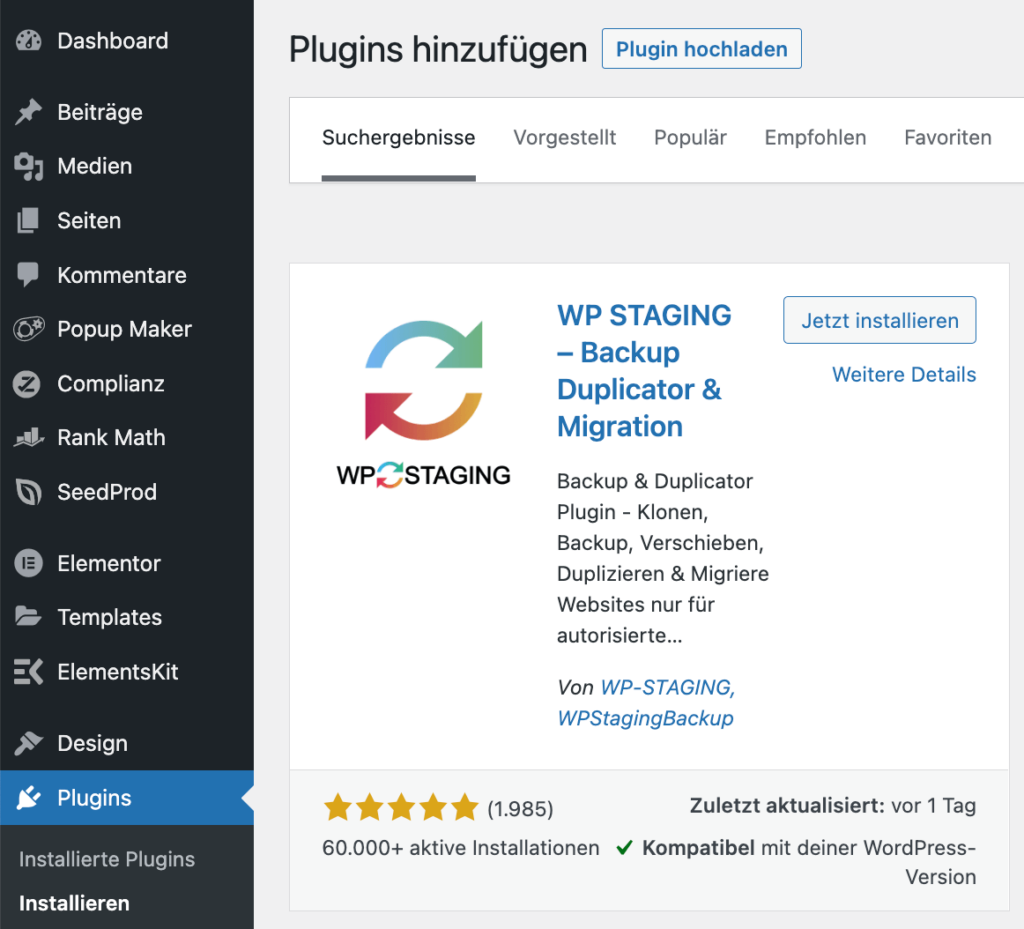Open Popup Maker menu entry

coord(127,329)
